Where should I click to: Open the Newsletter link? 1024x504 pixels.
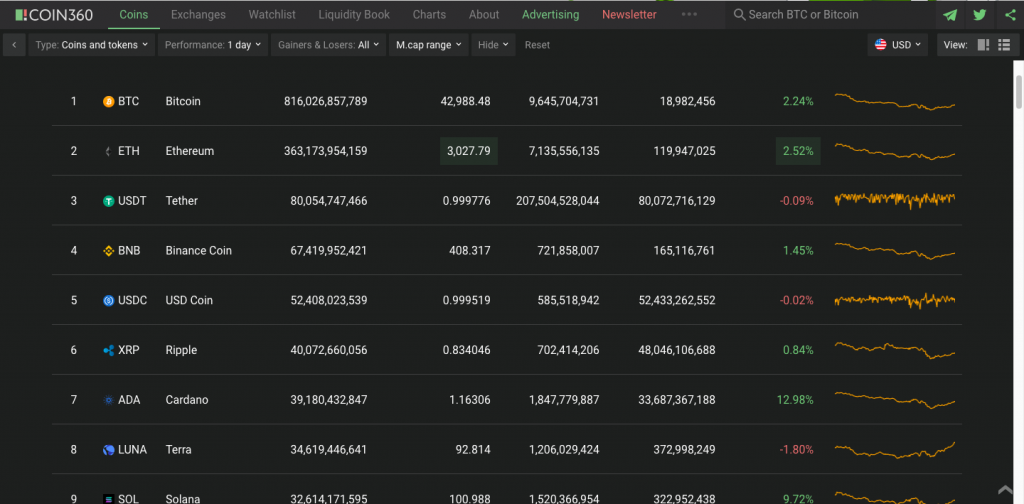(x=630, y=14)
